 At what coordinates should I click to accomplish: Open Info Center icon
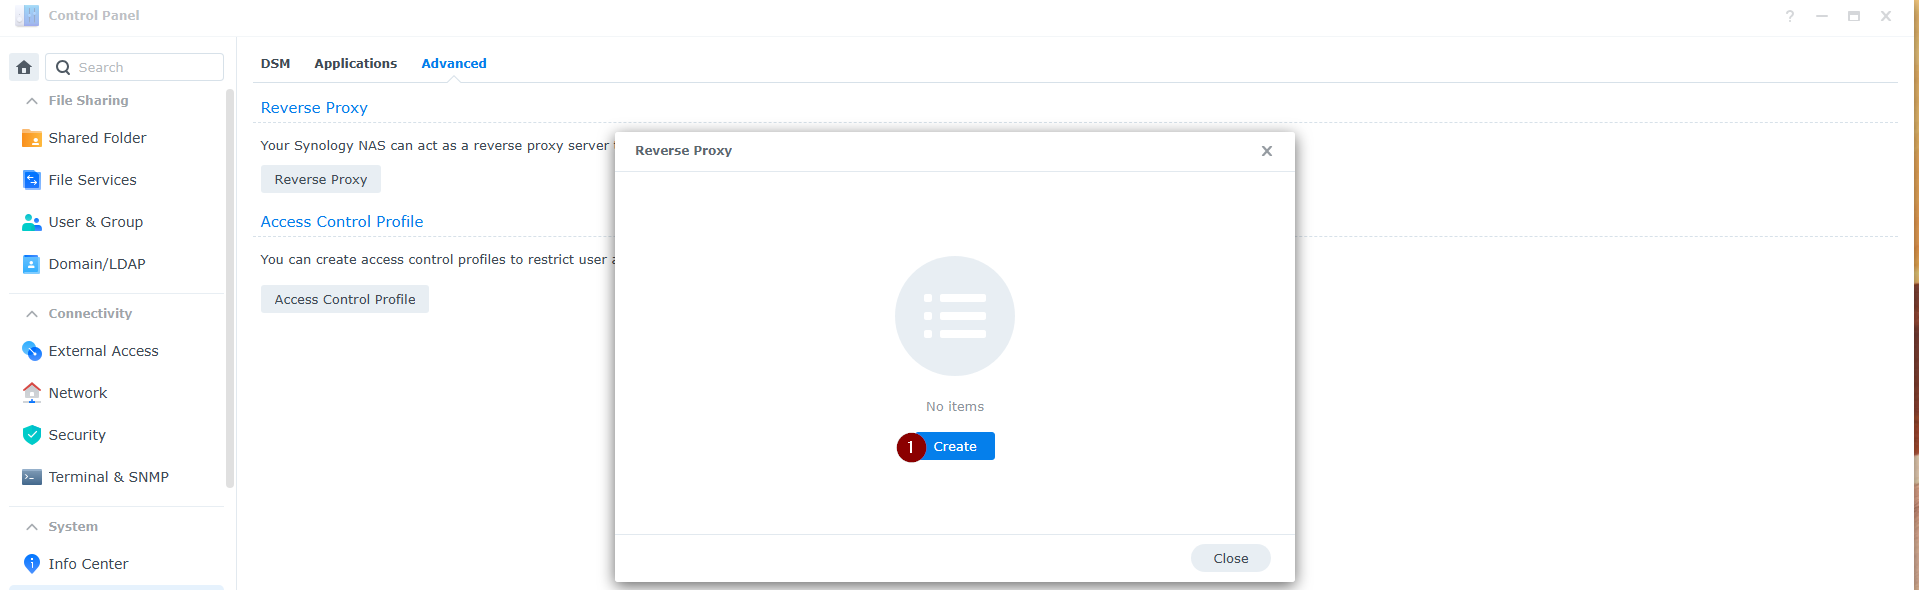click(x=32, y=564)
